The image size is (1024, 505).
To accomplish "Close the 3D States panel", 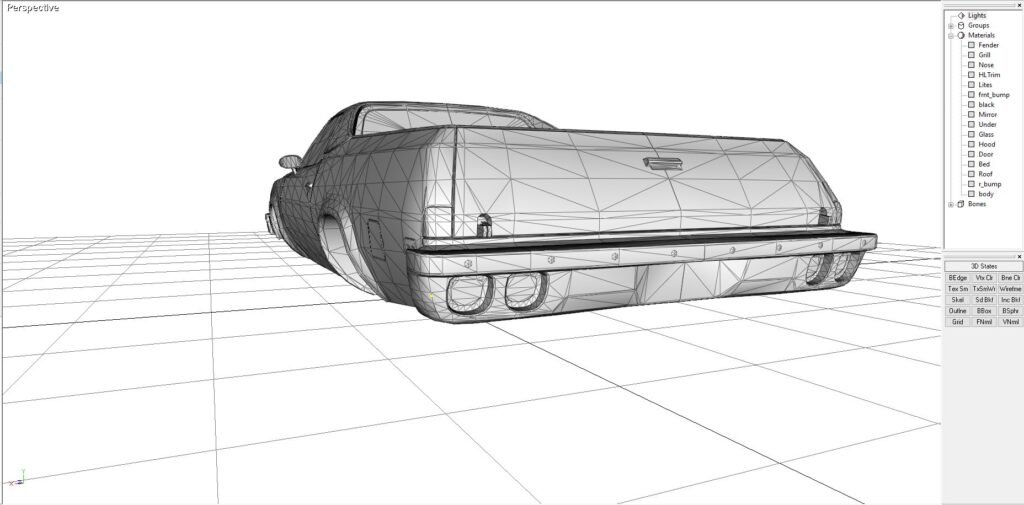I will [x=1019, y=256].
